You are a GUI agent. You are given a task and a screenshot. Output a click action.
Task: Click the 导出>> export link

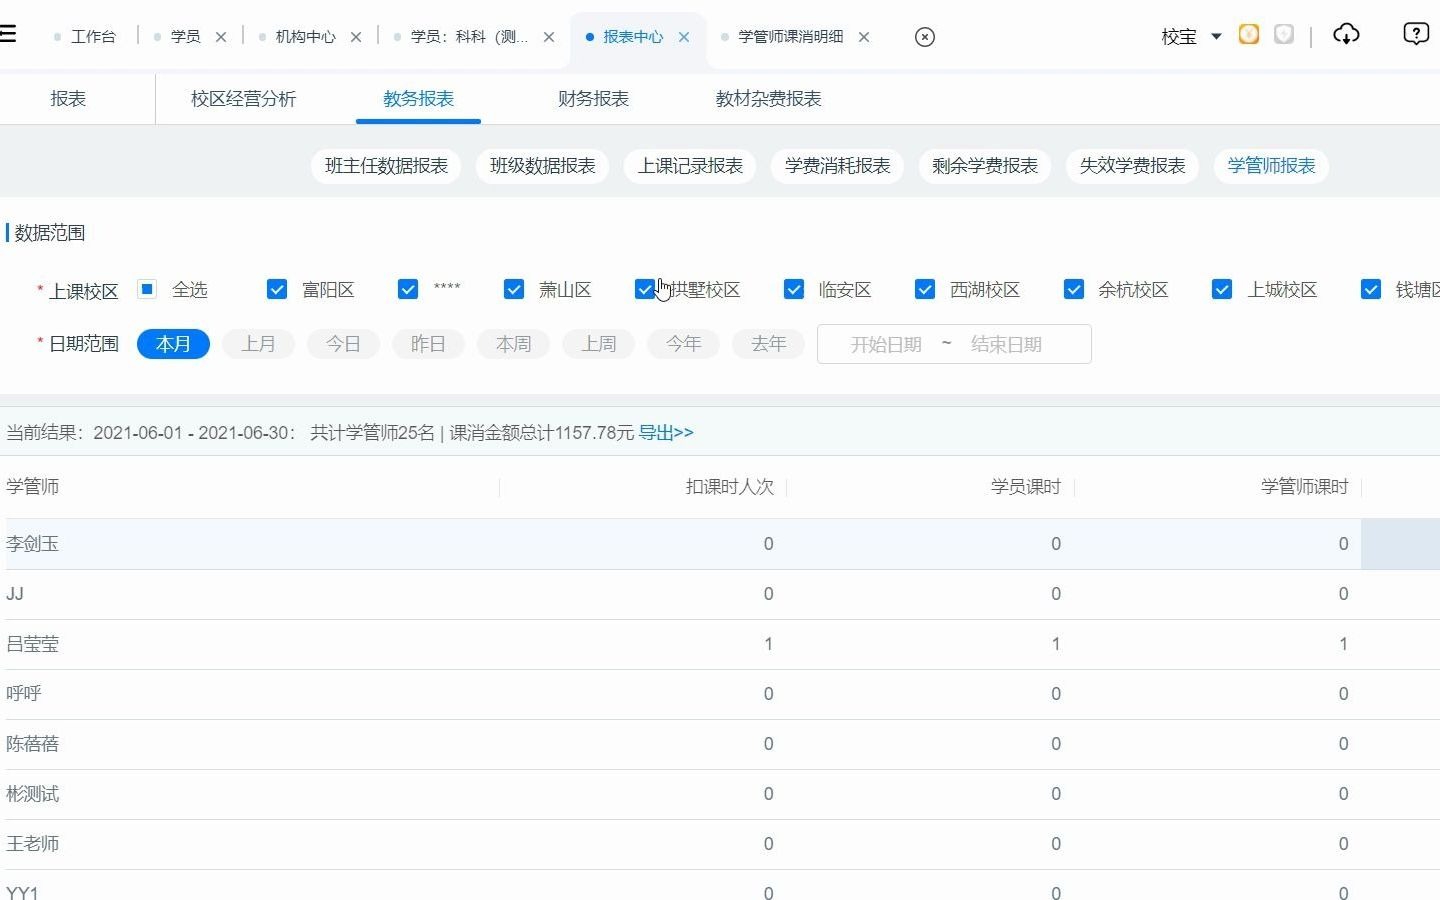[x=666, y=433]
